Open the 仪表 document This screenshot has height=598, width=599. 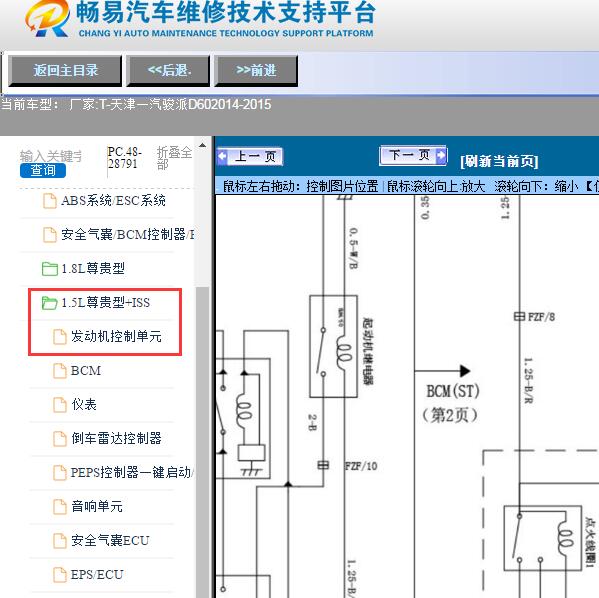tap(84, 404)
